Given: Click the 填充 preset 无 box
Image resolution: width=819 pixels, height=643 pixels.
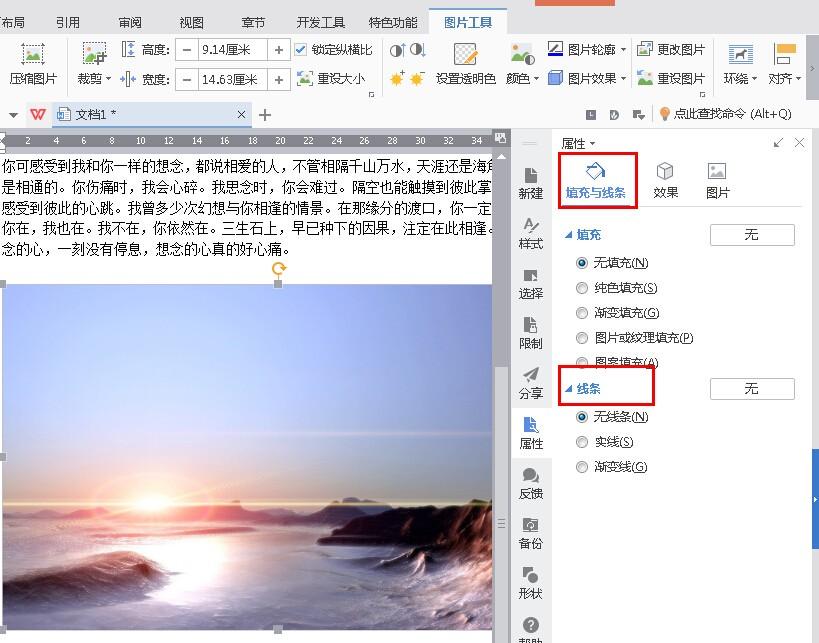Looking at the screenshot, I should pyautogui.click(x=752, y=235).
